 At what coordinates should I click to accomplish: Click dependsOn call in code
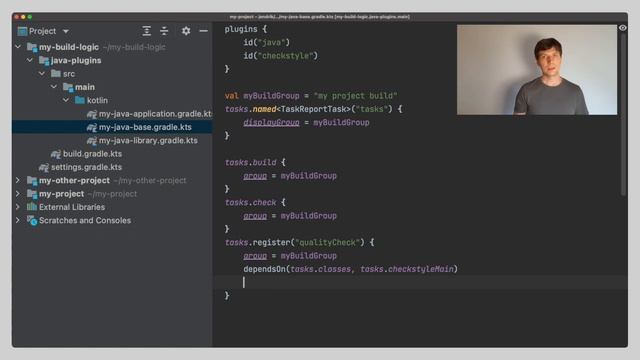point(264,269)
